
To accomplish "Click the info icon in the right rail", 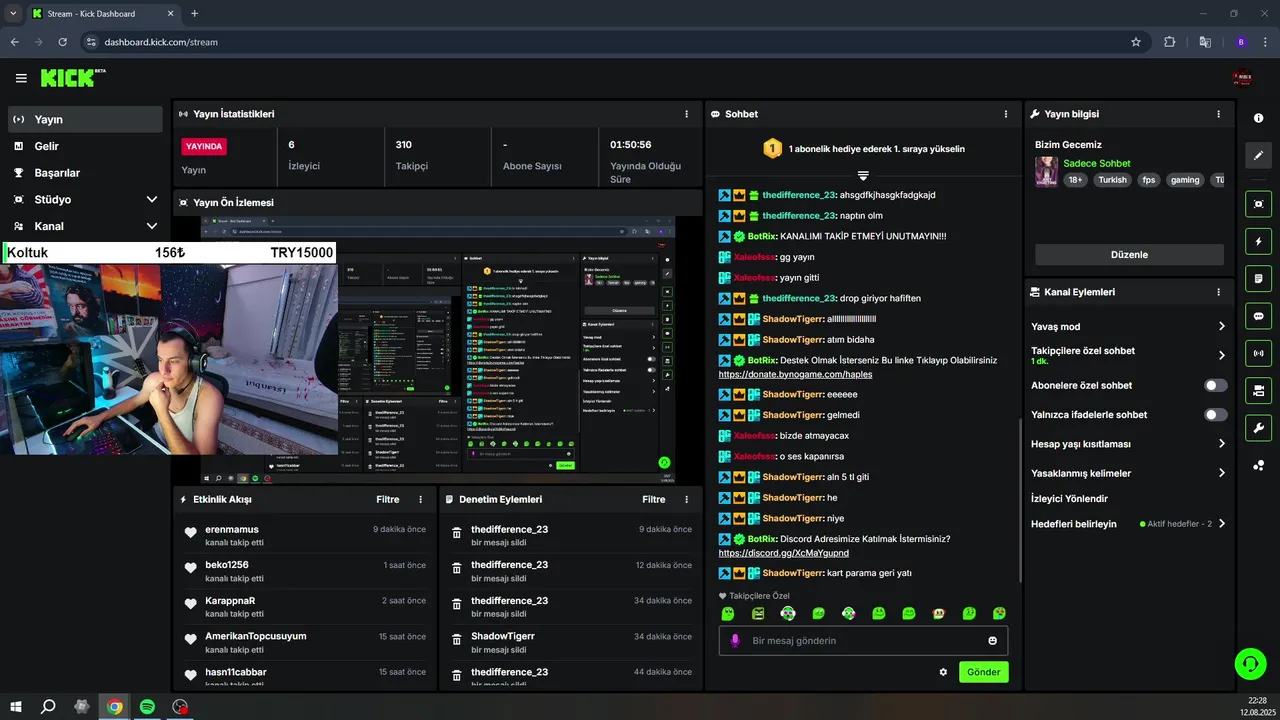I will point(1258,118).
